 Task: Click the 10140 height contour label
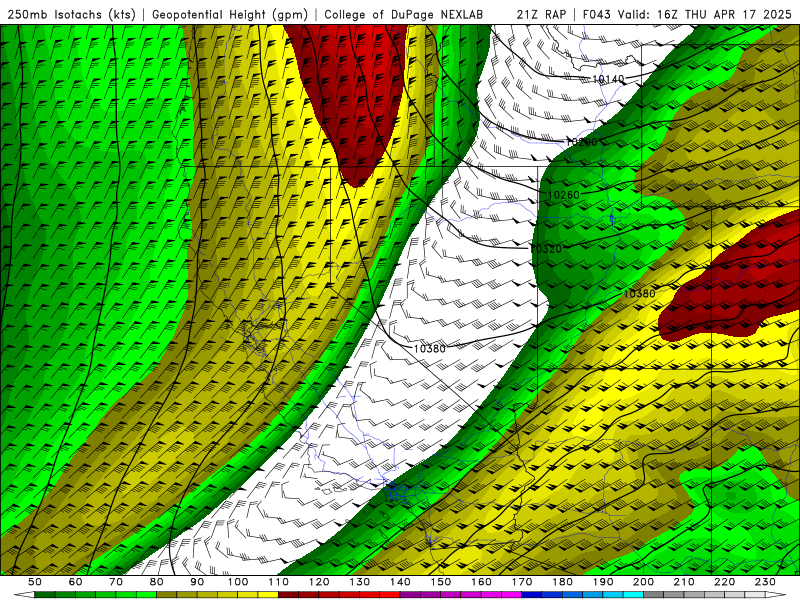pyautogui.click(x=608, y=79)
